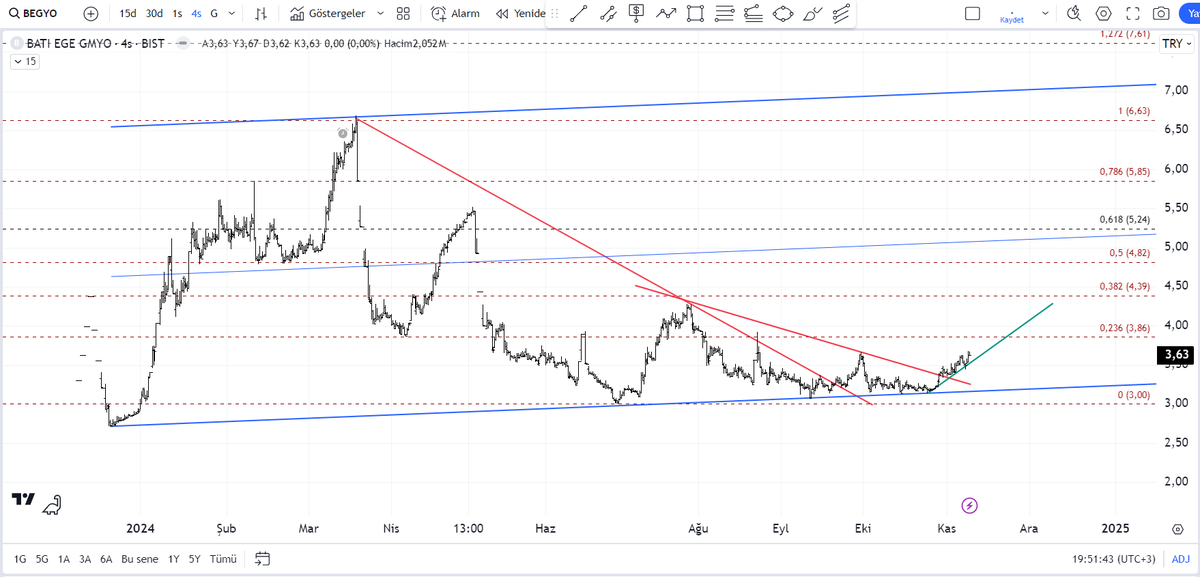Screen dimensions: 1200x577
Task: Set range to 1G
Action: point(20,559)
